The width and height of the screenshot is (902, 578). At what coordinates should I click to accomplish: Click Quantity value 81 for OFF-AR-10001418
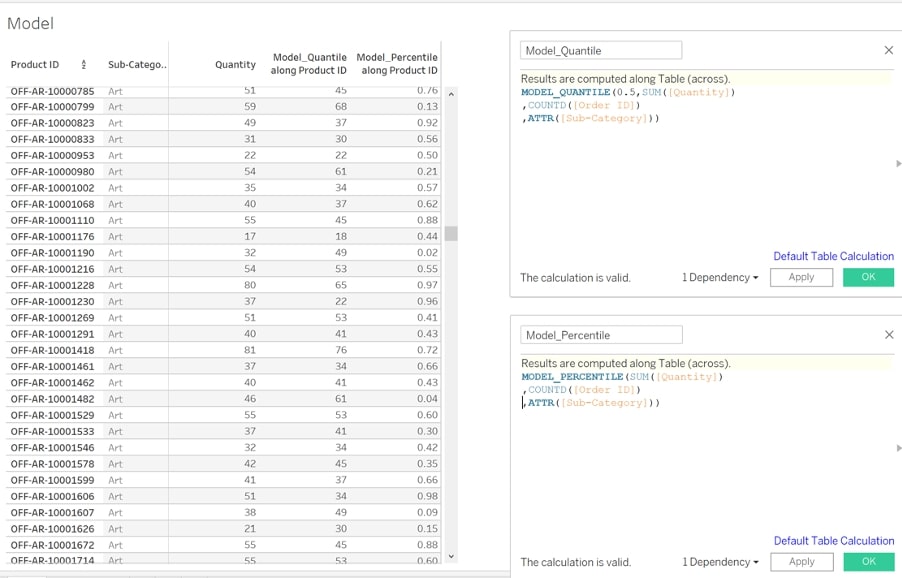pos(250,350)
